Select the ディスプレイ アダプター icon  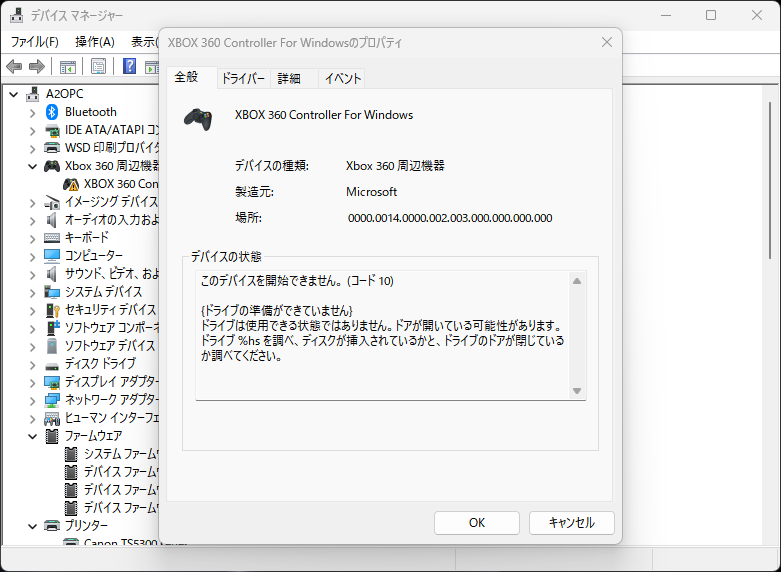pos(52,382)
